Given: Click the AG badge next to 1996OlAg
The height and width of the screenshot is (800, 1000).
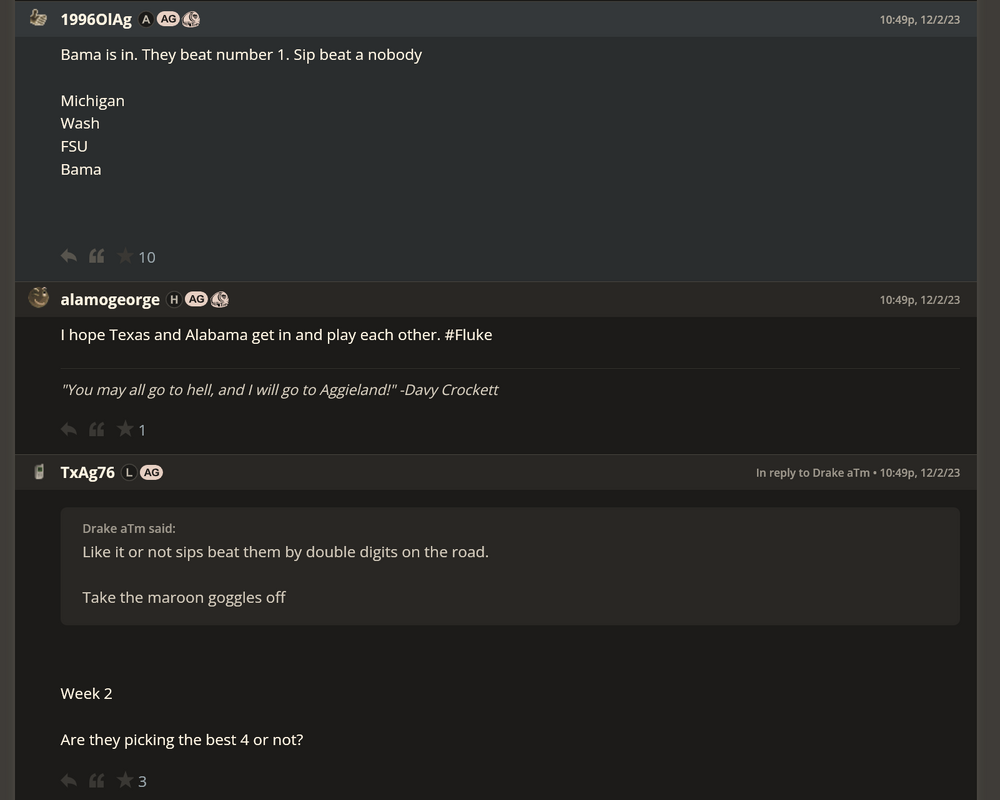Looking at the screenshot, I should pos(168,19).
